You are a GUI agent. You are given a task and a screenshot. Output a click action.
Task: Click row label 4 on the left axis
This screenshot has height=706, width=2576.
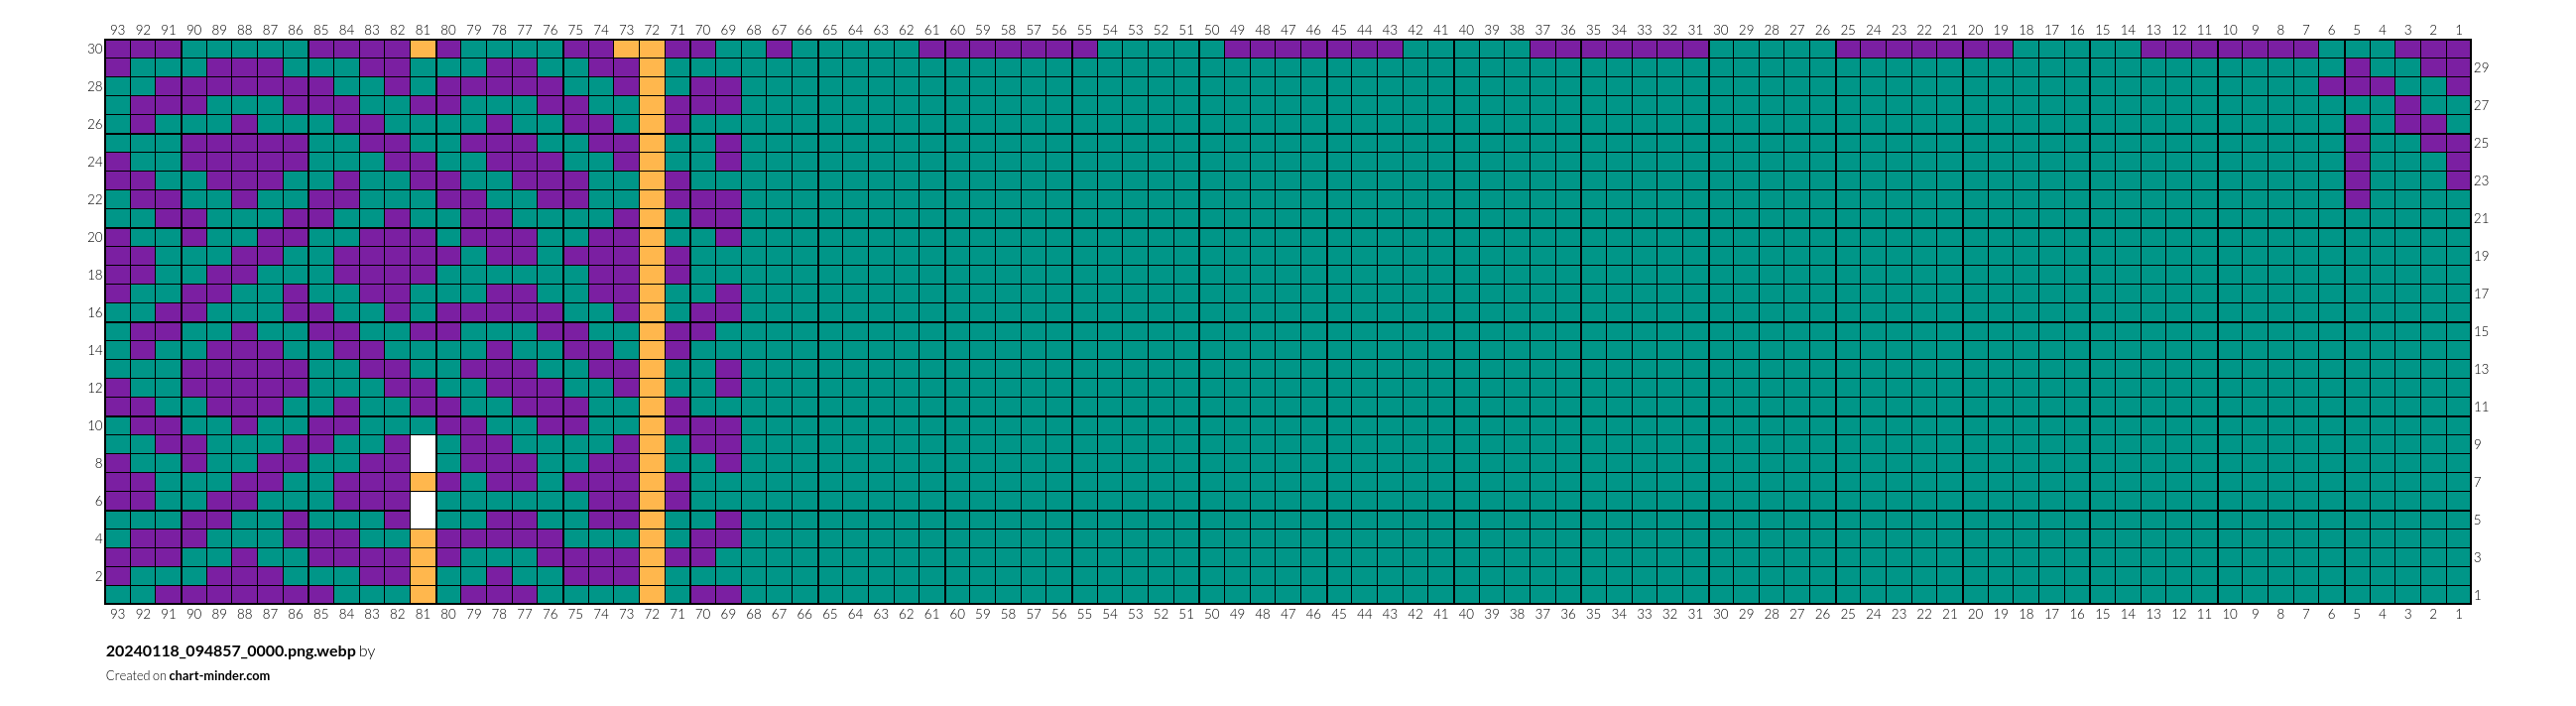pos(98,539)
